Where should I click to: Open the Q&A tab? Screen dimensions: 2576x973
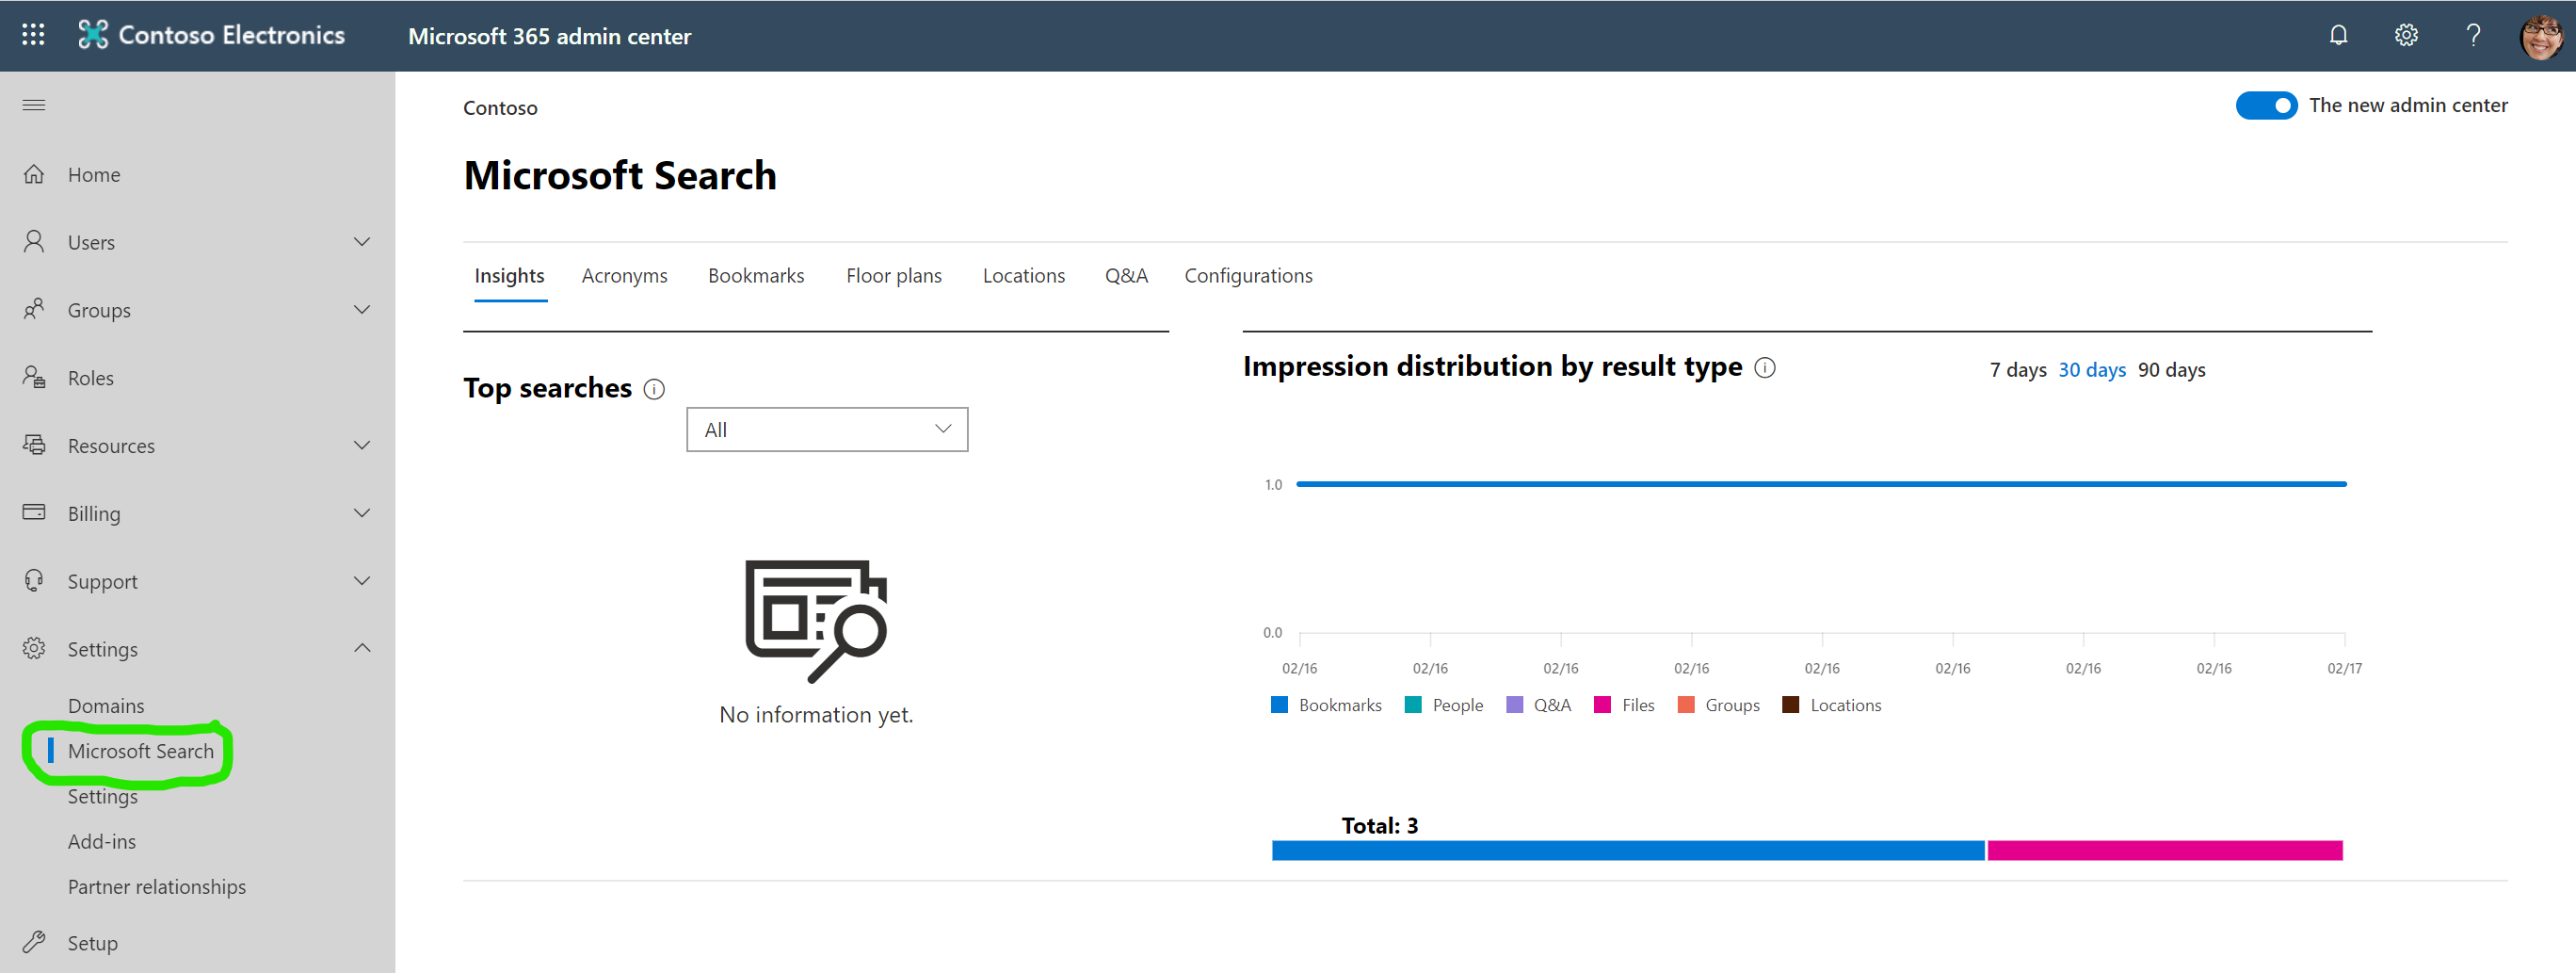click(x=1126, y=276)
